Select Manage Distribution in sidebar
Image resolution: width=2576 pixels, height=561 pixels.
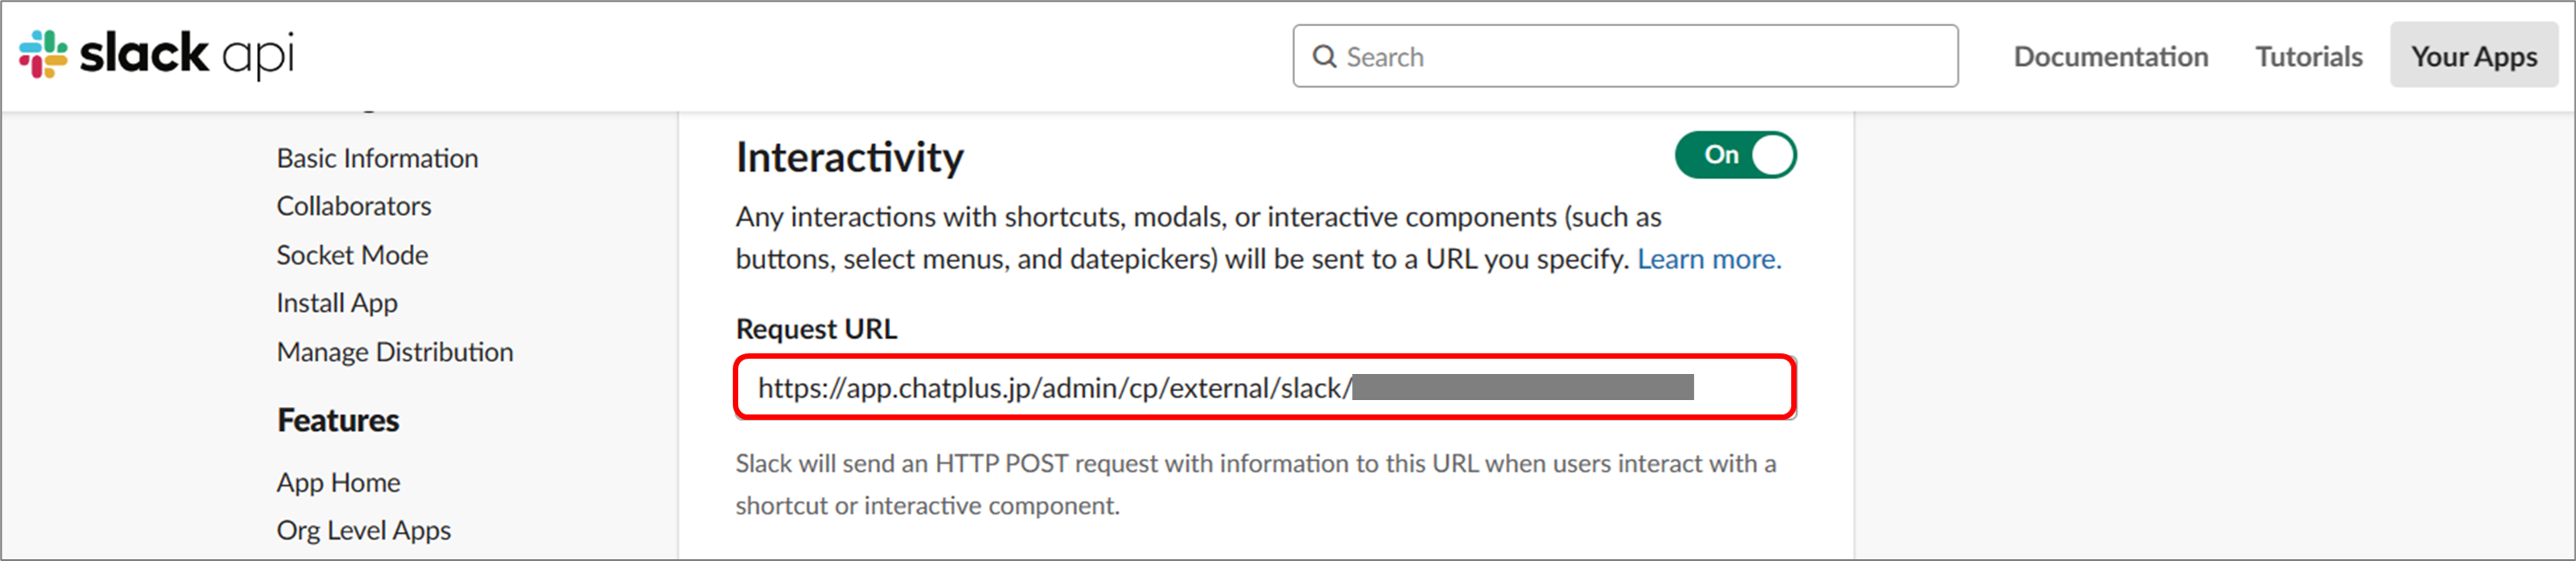[395, 353]
